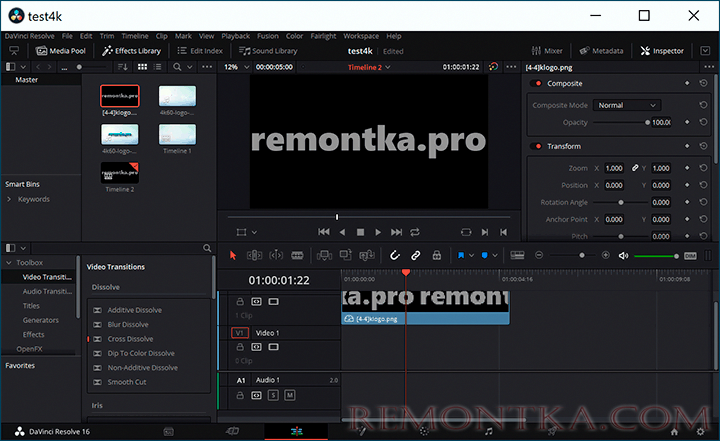This screenshot has width=720, height=441.
Task: Open the Sound Library panel
Action: tap(268, 51)
